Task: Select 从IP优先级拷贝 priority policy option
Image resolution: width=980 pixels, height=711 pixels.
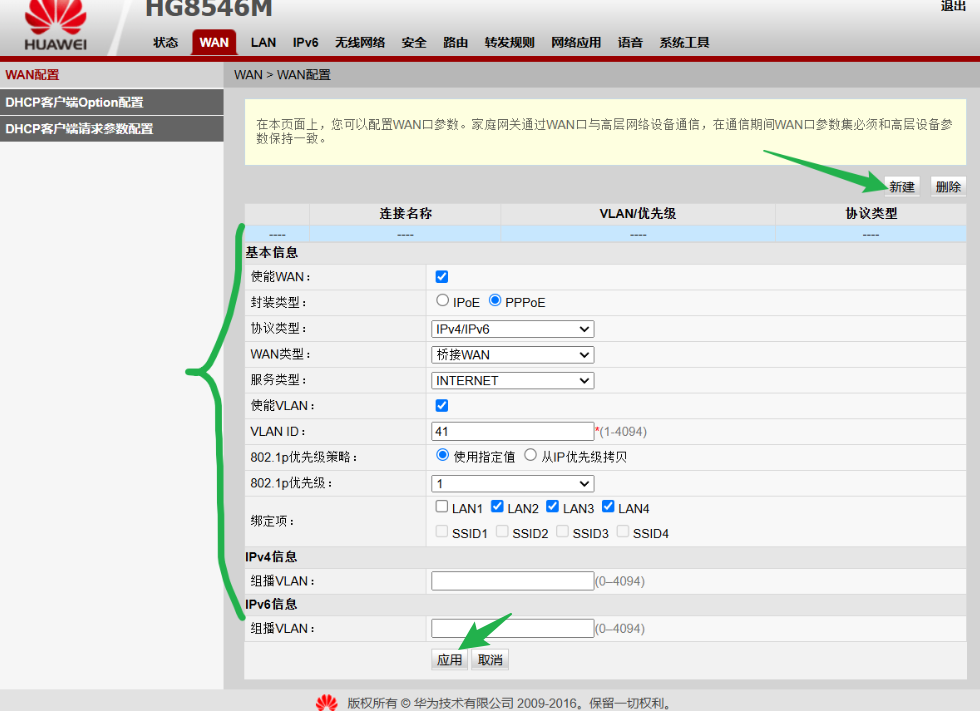Action: pyautogui.click(x=531, y=455)
